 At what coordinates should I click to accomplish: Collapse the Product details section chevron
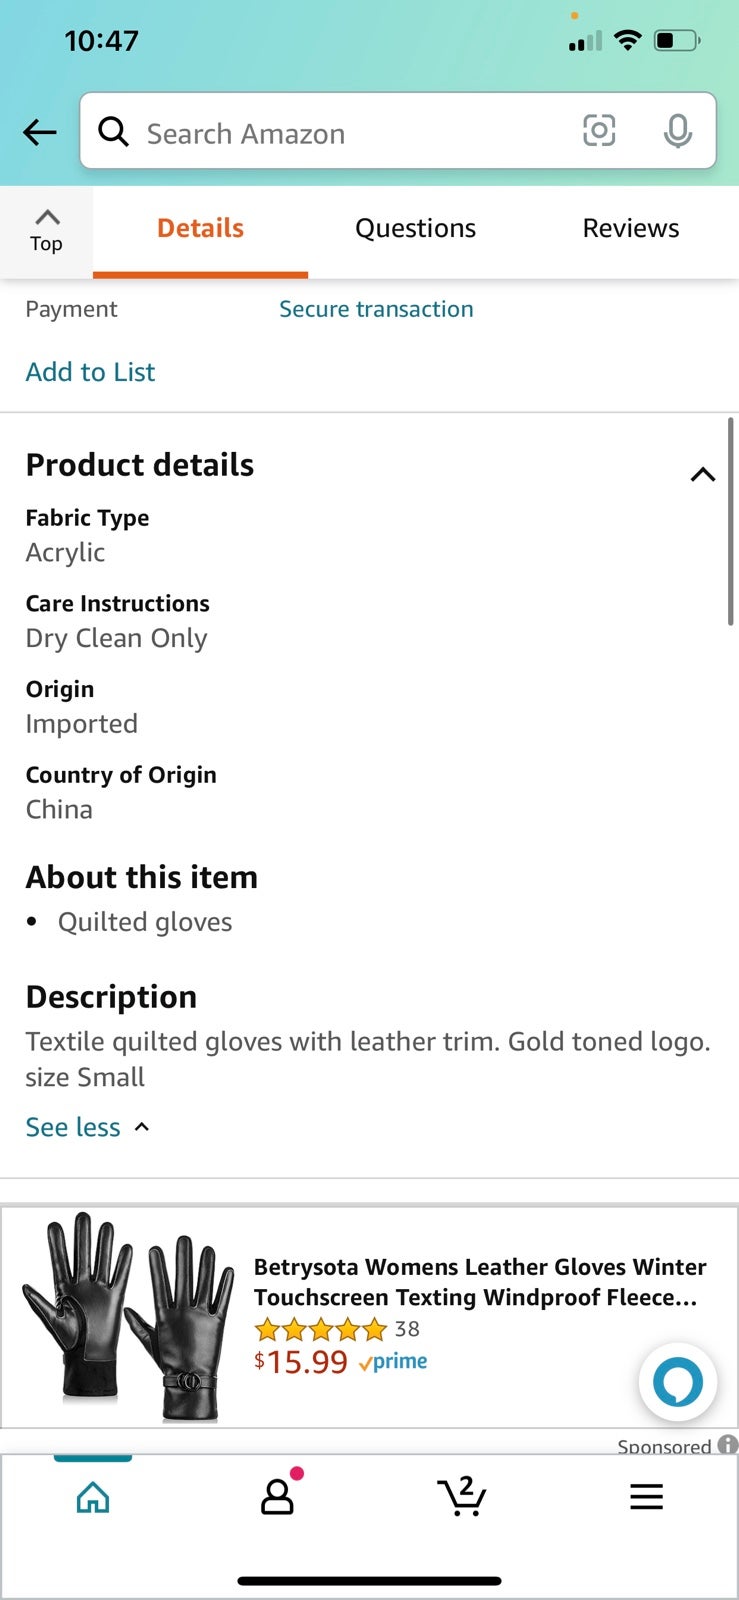pos(703,474)
